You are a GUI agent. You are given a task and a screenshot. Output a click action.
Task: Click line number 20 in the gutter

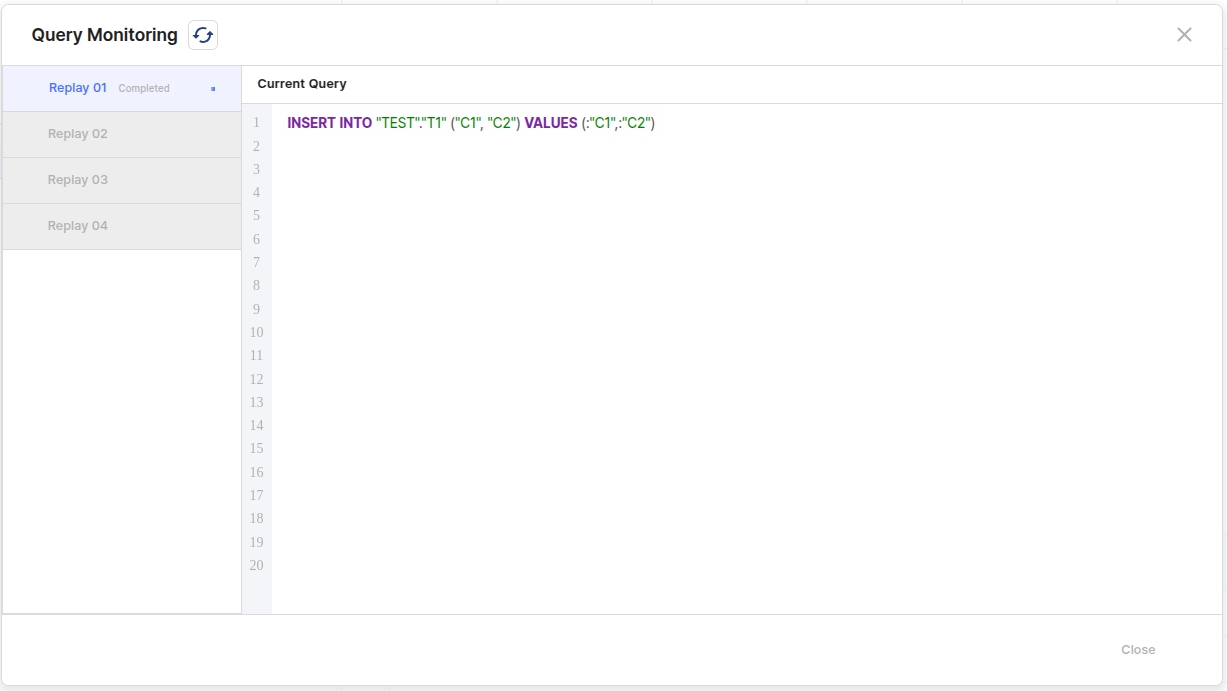(x=256, y=566)
